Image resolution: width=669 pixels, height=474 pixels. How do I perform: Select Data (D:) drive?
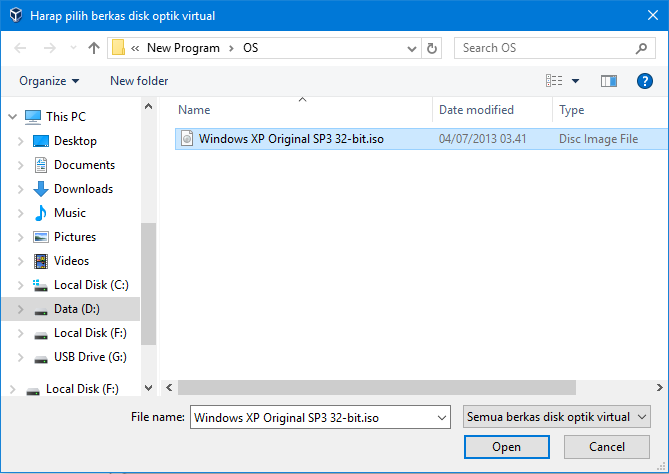coord(77,309)
